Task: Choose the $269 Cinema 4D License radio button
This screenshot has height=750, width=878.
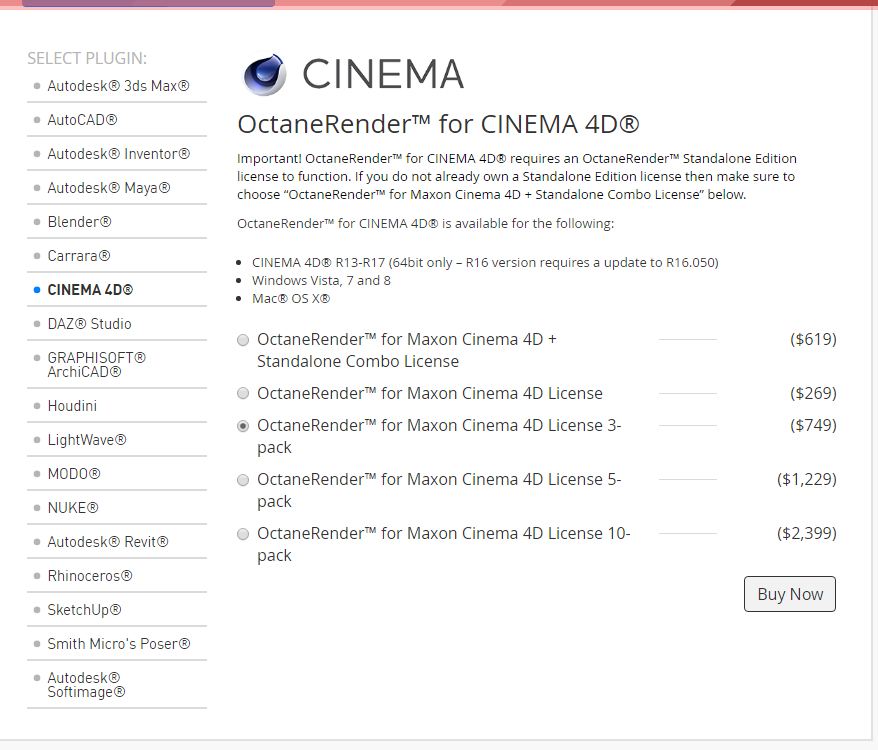Action: click(243, 393)
